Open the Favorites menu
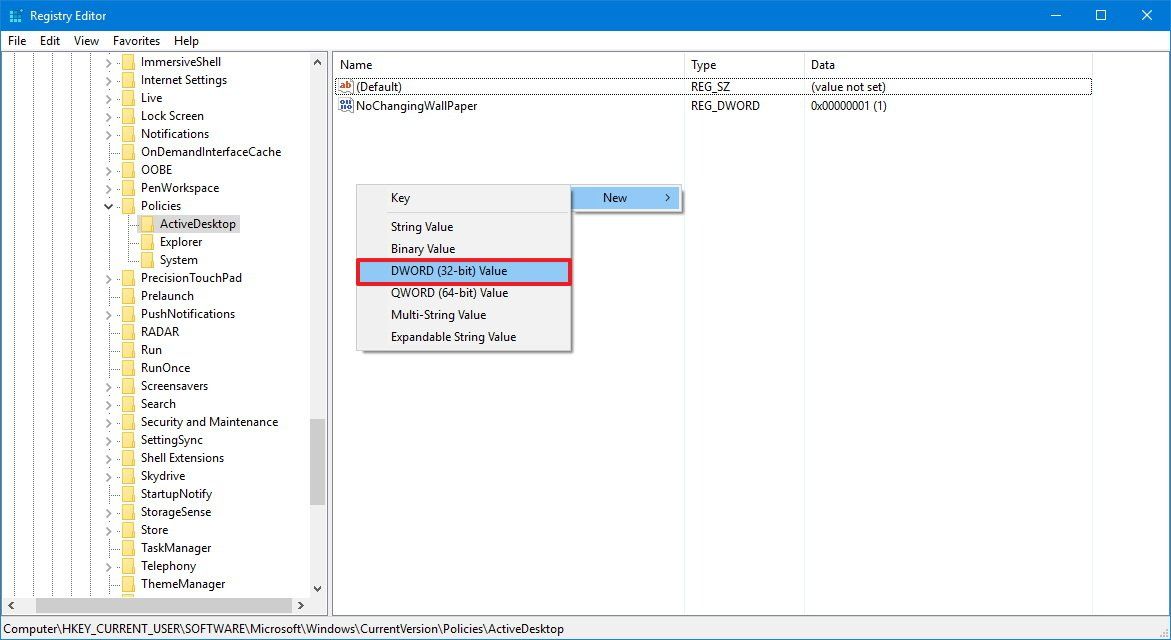Screen dimensions: 1171x640 [136, 41]
